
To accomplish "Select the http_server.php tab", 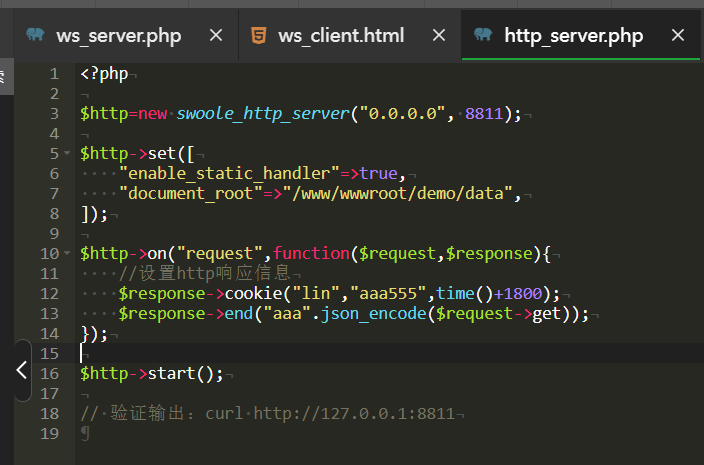I will [581, 35].
